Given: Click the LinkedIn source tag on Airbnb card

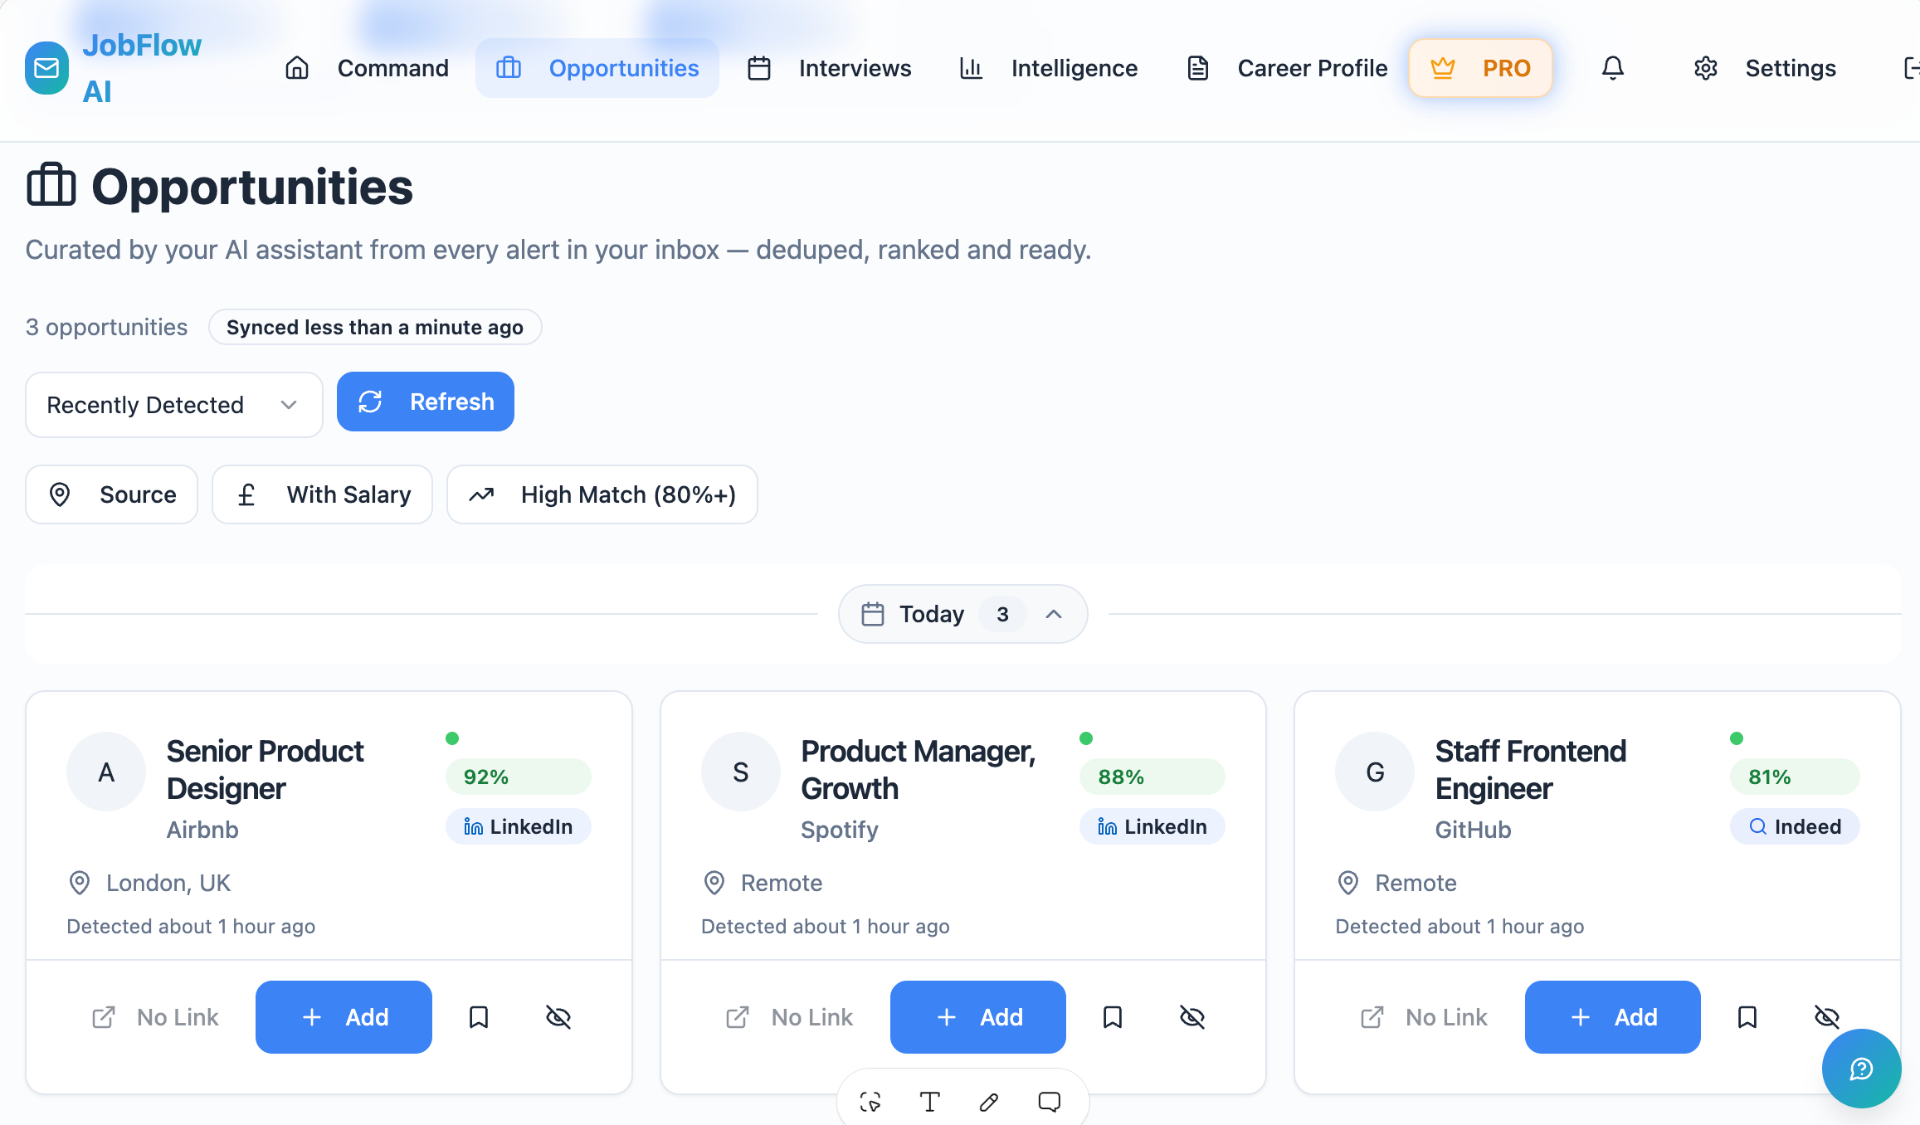Looking at the screenshot, I should click(518, 827).
